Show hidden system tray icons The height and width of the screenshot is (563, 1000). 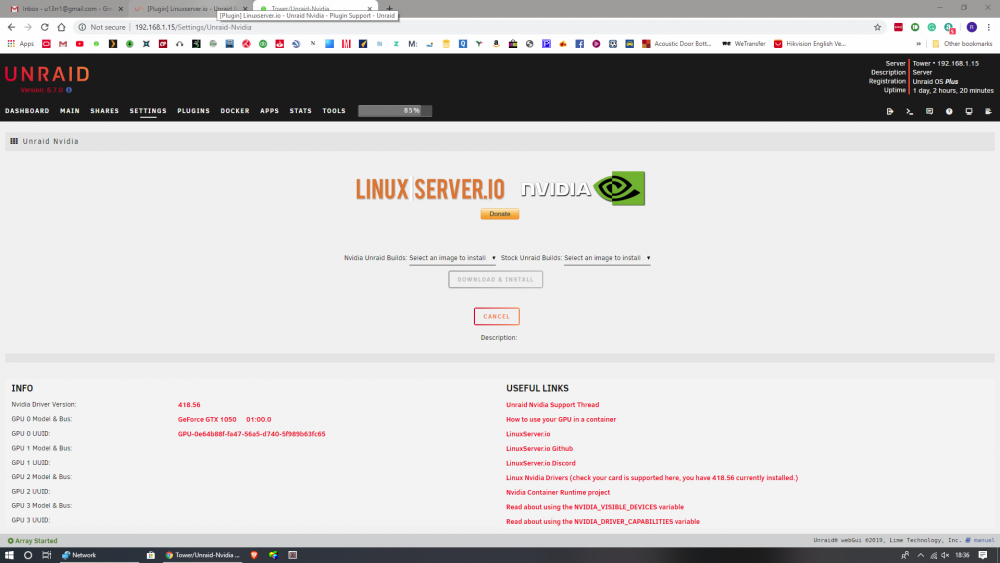(x=920, y=555)
